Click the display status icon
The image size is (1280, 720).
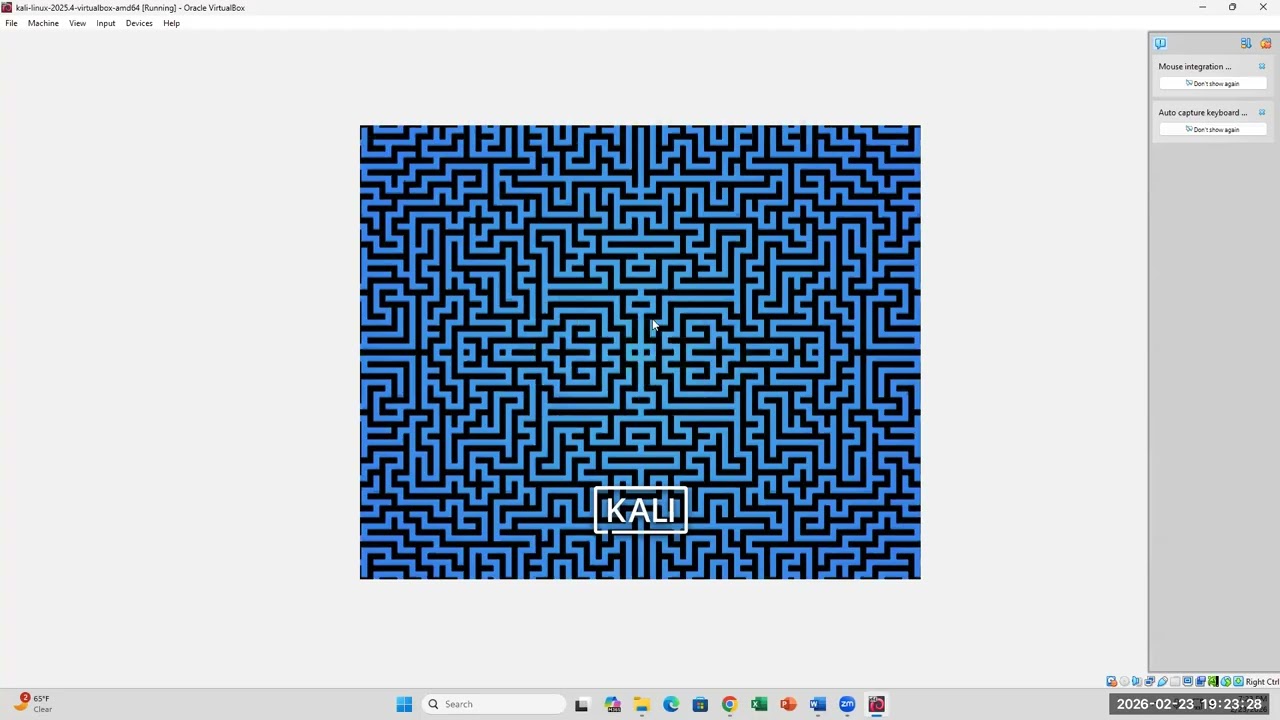[x=1188, y=681]
